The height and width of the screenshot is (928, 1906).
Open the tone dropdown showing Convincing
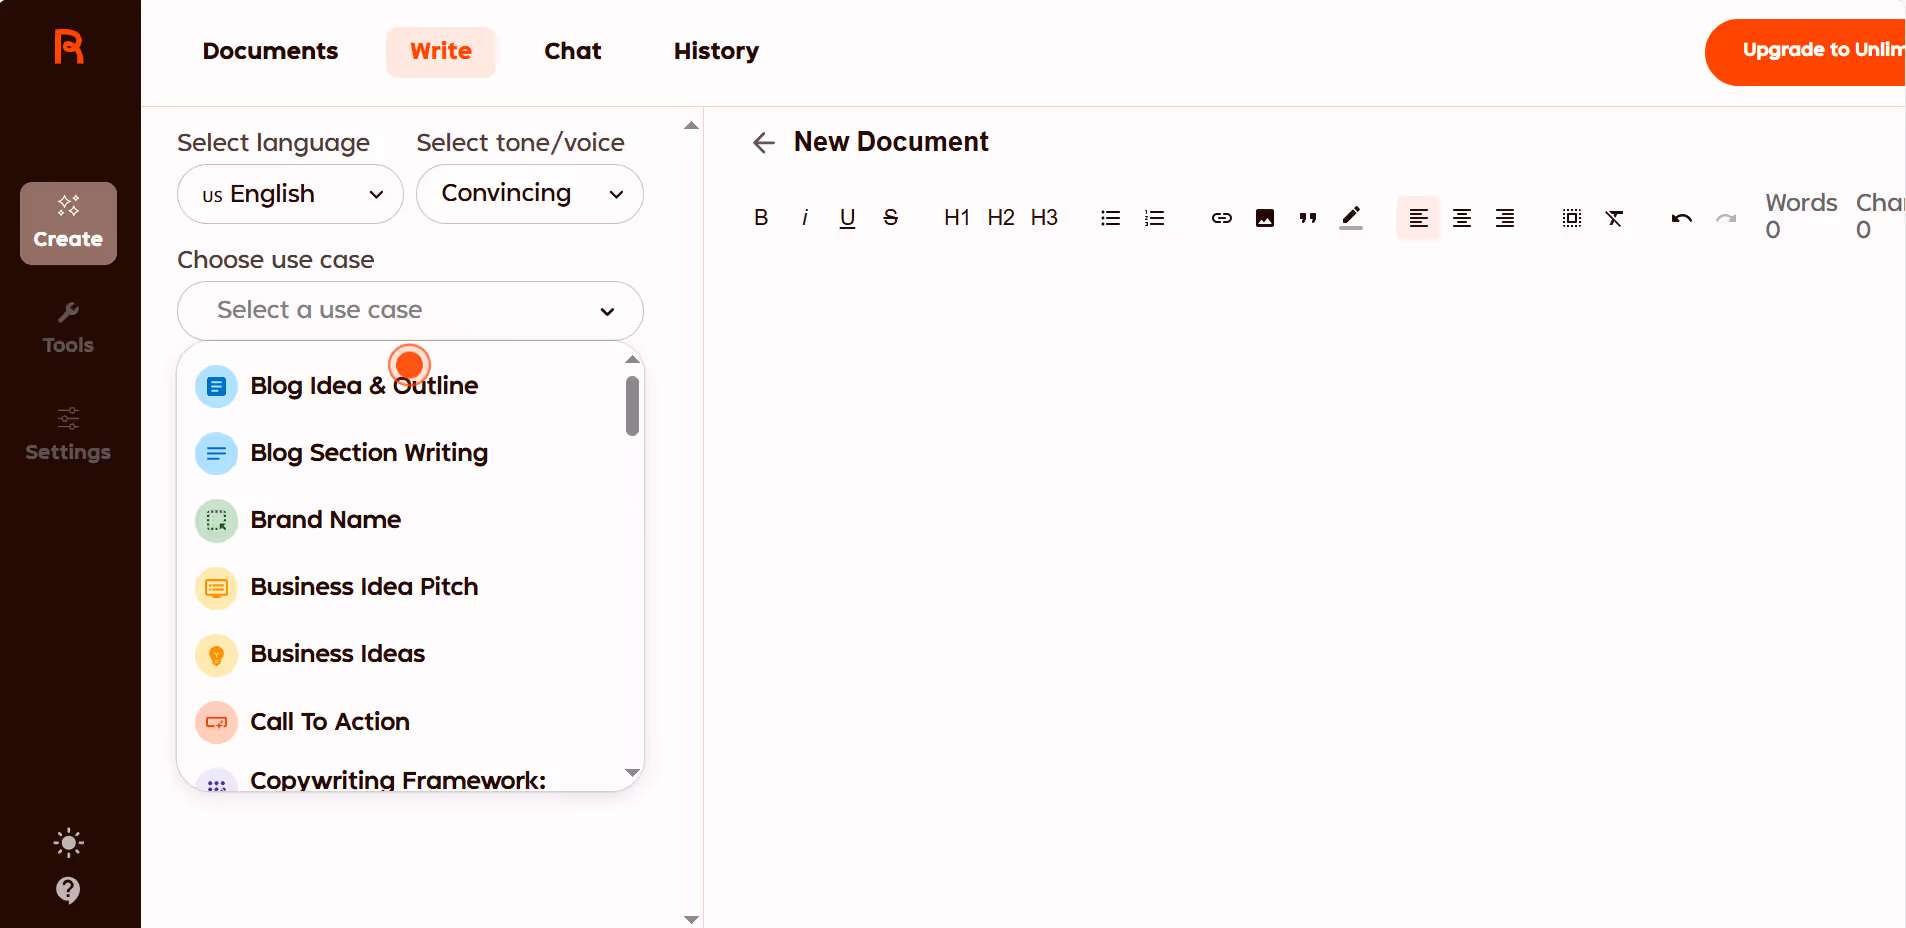pos(529,194)
